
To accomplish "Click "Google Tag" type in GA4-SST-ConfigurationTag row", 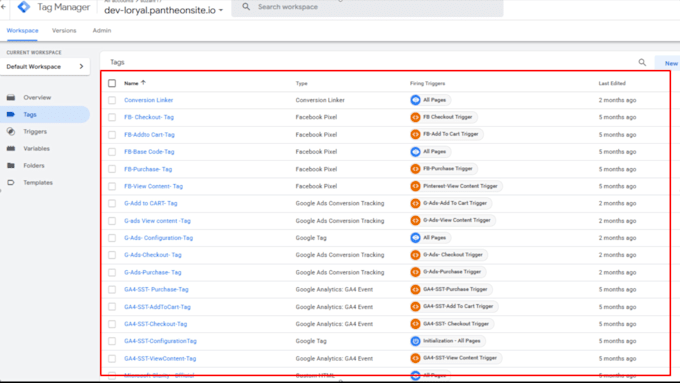I will click(311, 341).
